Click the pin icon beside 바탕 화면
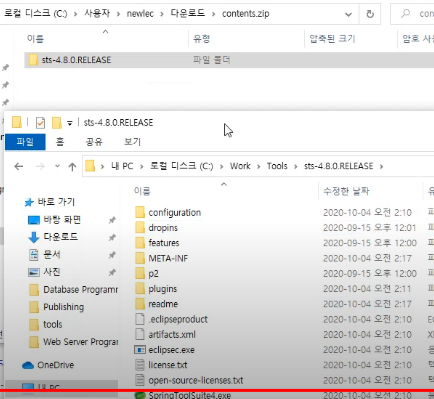 tap(112, 220)
